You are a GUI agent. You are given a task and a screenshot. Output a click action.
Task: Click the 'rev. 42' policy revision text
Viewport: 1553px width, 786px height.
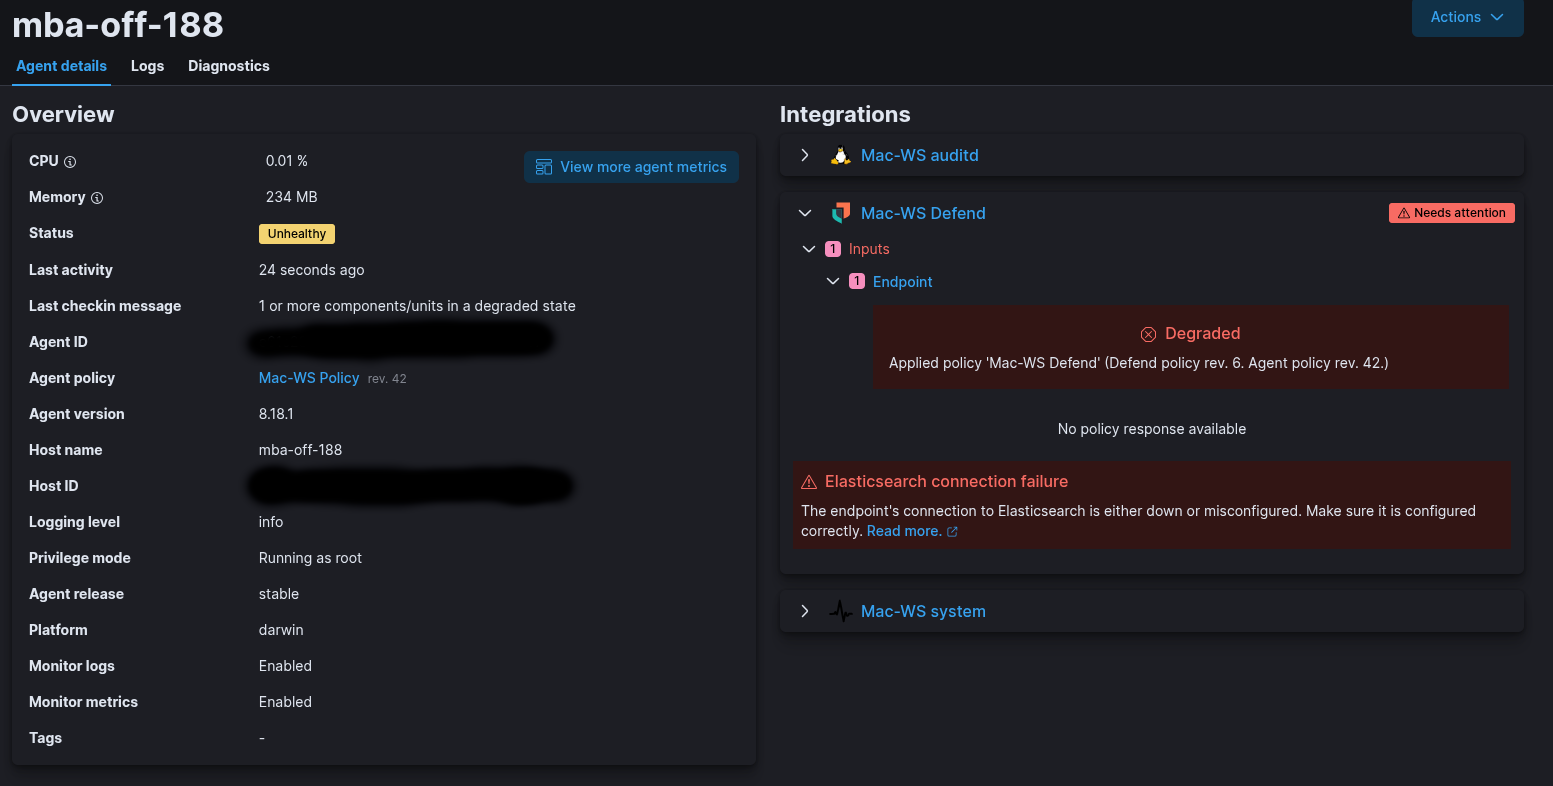(387, 379)
